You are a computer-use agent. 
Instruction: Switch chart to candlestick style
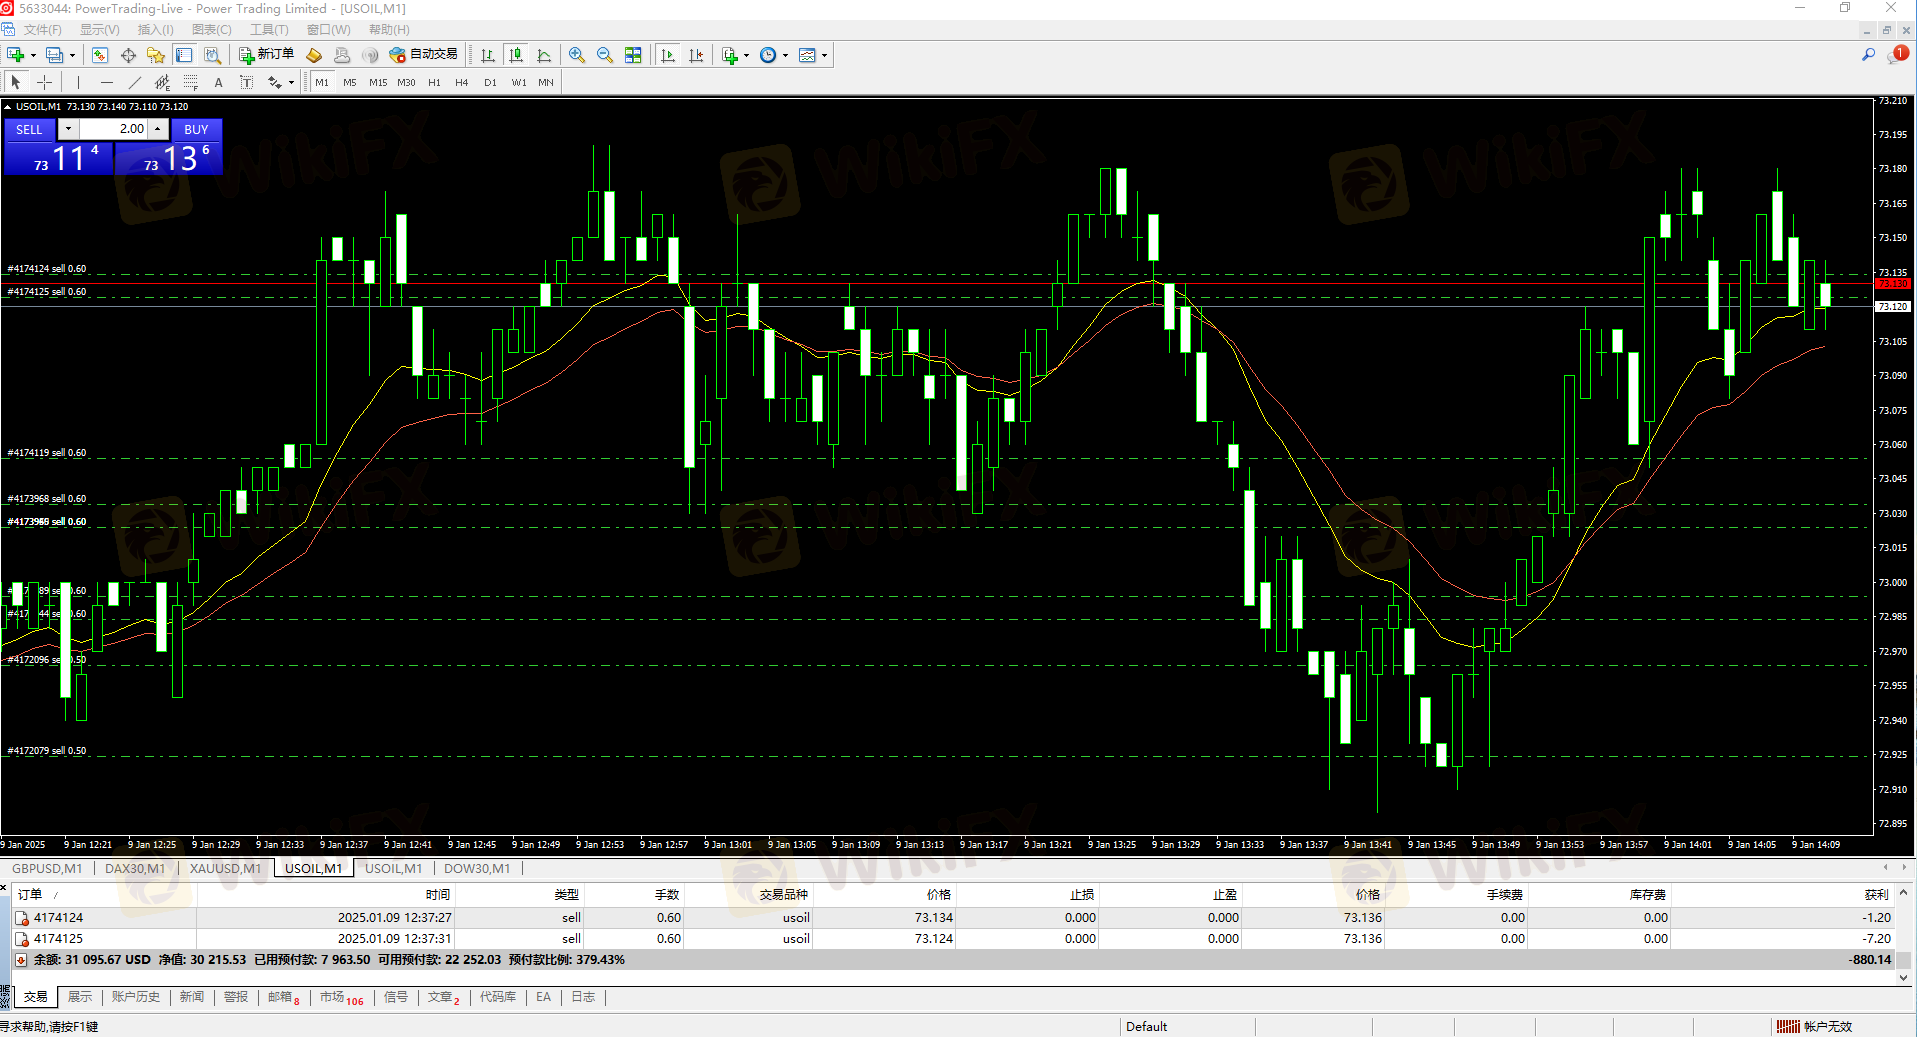point(516,55)
